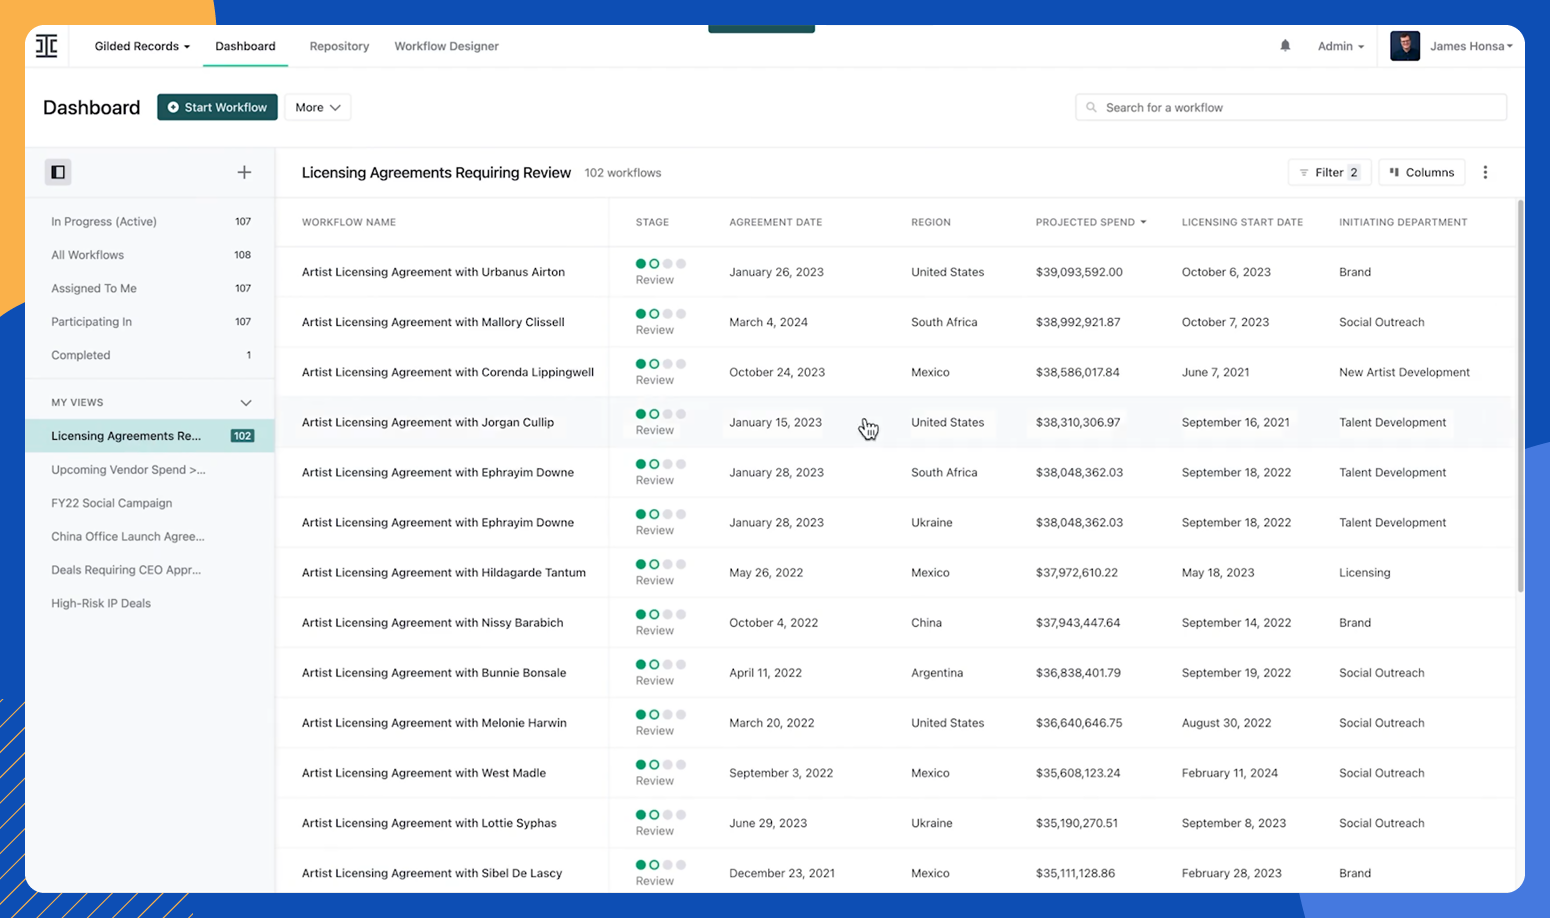Collapse the My Views section

pyautogui.click(x=246, y=402)
